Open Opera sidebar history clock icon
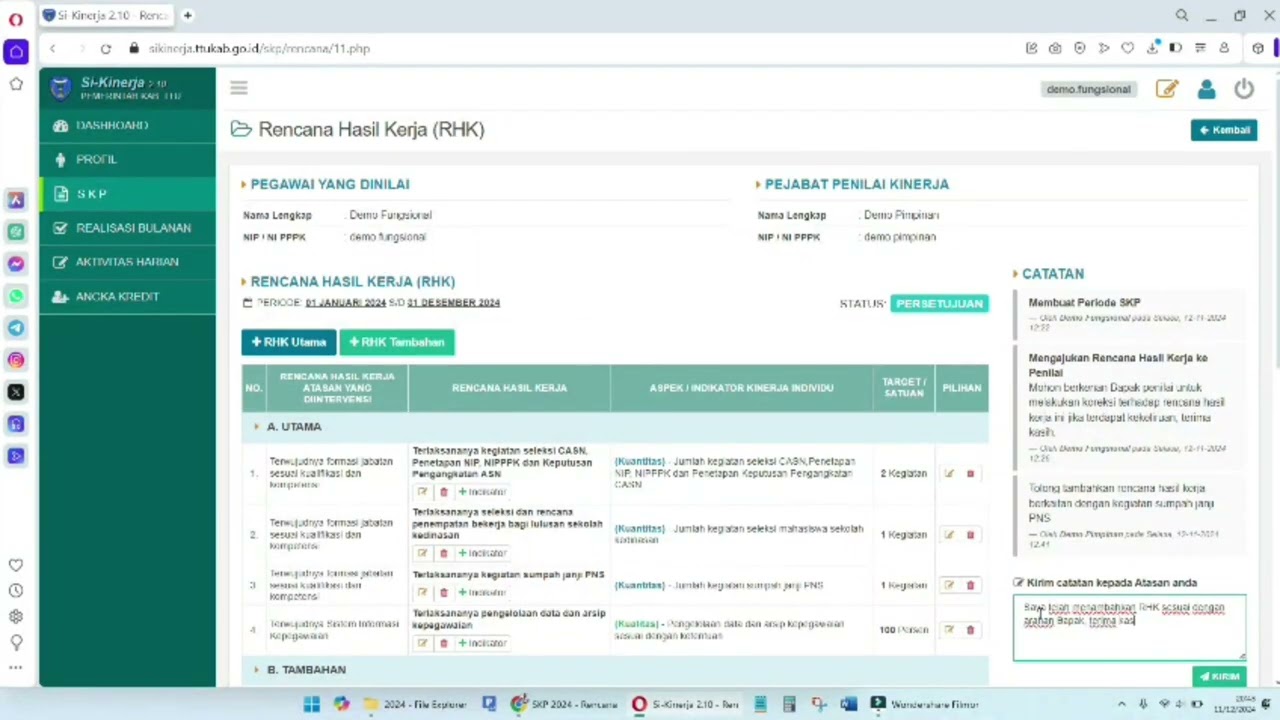The width and height of the screenshot is (1280, 720). [16, 591]
